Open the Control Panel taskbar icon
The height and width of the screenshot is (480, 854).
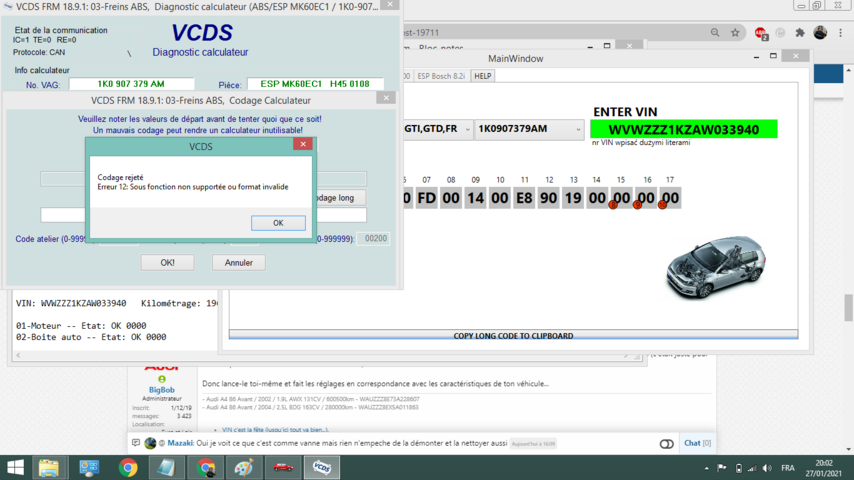89,467
